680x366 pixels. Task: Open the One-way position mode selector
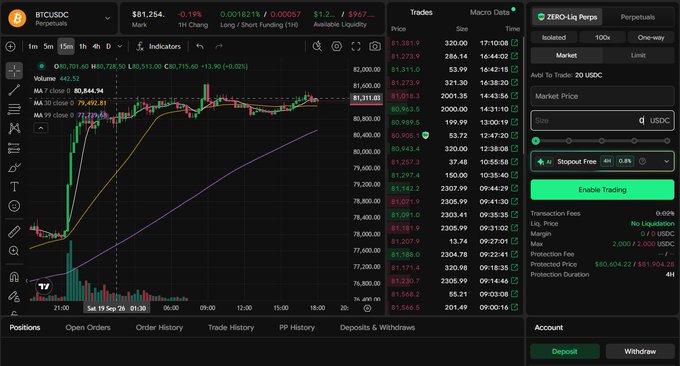click(x=651, y=38)
